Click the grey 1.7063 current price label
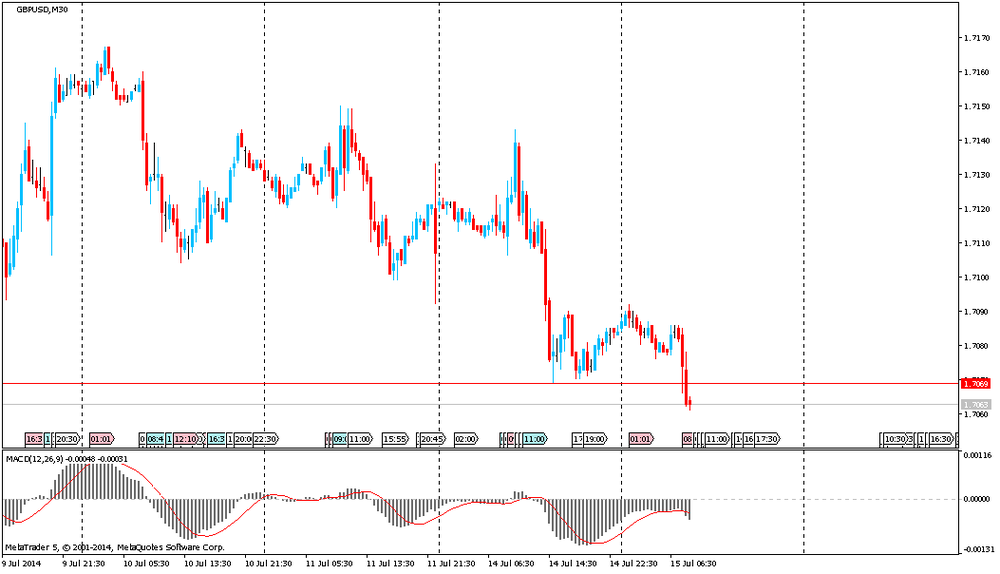This screenshot has height=574, width=1000. point(976,405)
